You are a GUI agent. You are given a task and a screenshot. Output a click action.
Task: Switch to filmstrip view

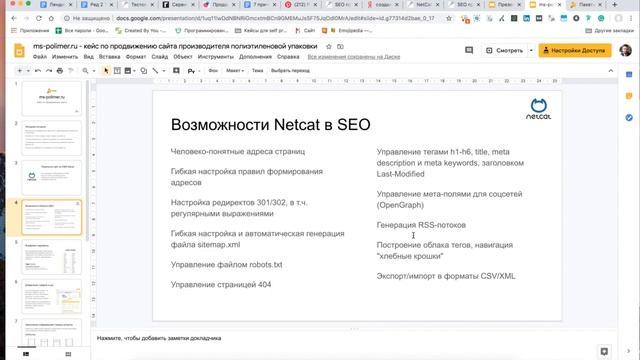pyautogui.click(x=26, y=354)
